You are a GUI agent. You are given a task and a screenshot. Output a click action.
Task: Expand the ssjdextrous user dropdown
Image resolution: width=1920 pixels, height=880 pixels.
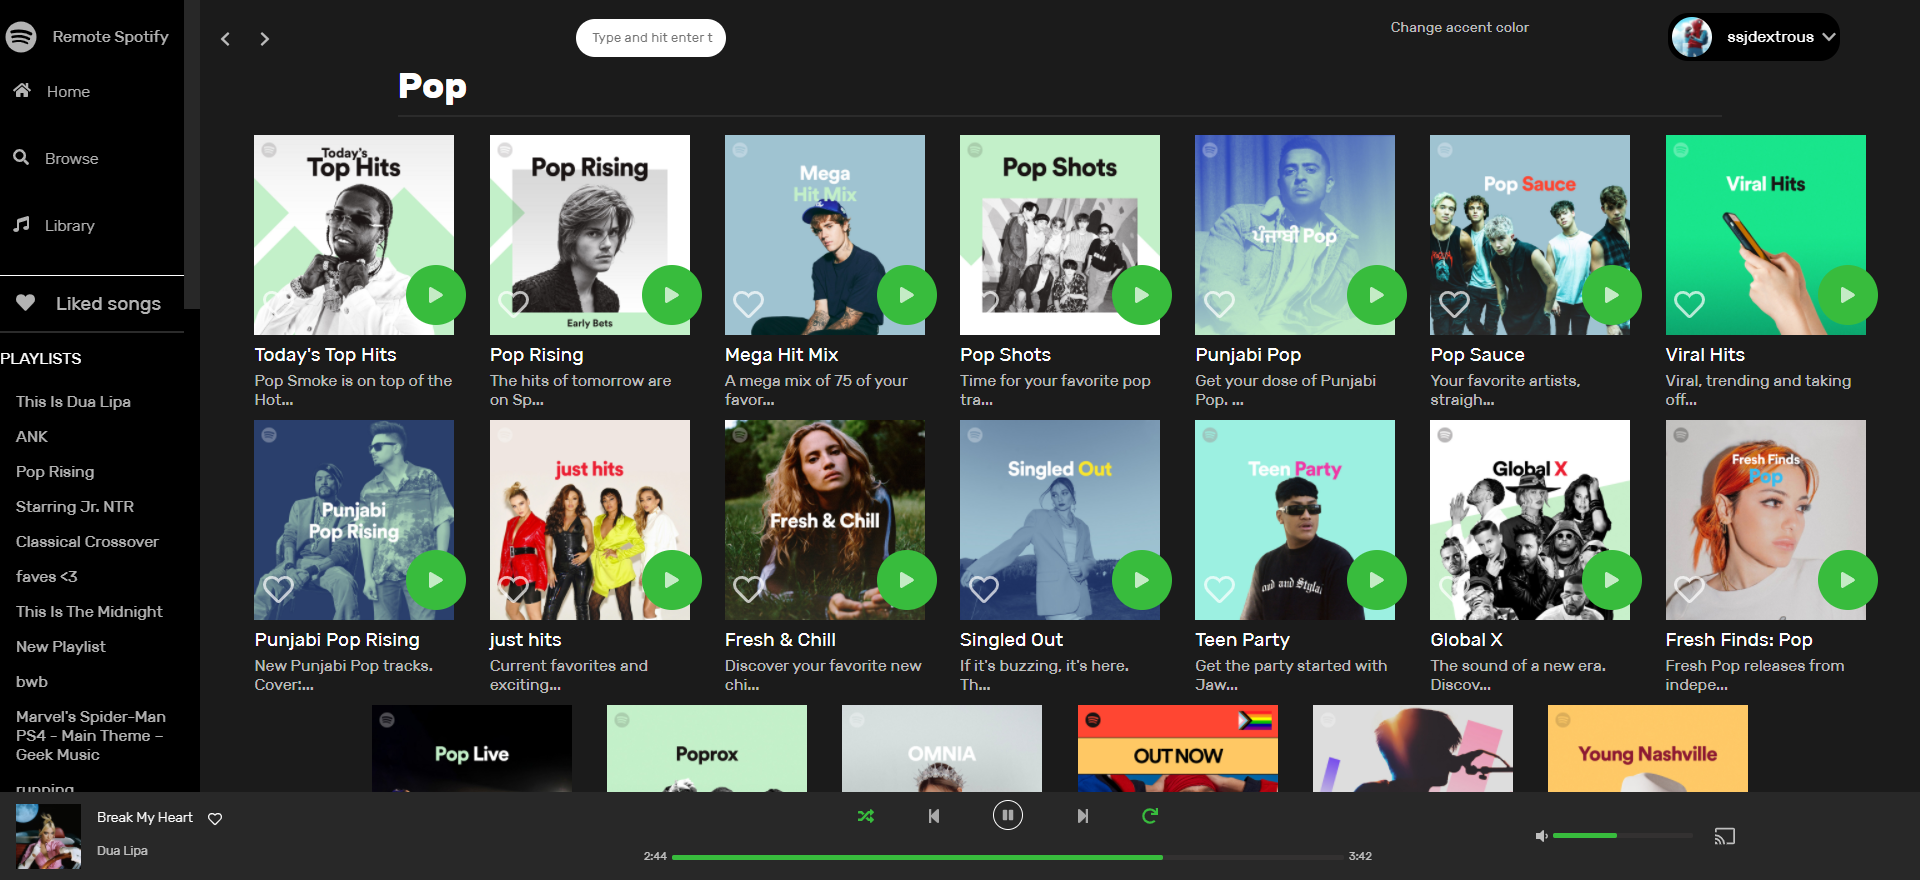(x=1829, y=37)
